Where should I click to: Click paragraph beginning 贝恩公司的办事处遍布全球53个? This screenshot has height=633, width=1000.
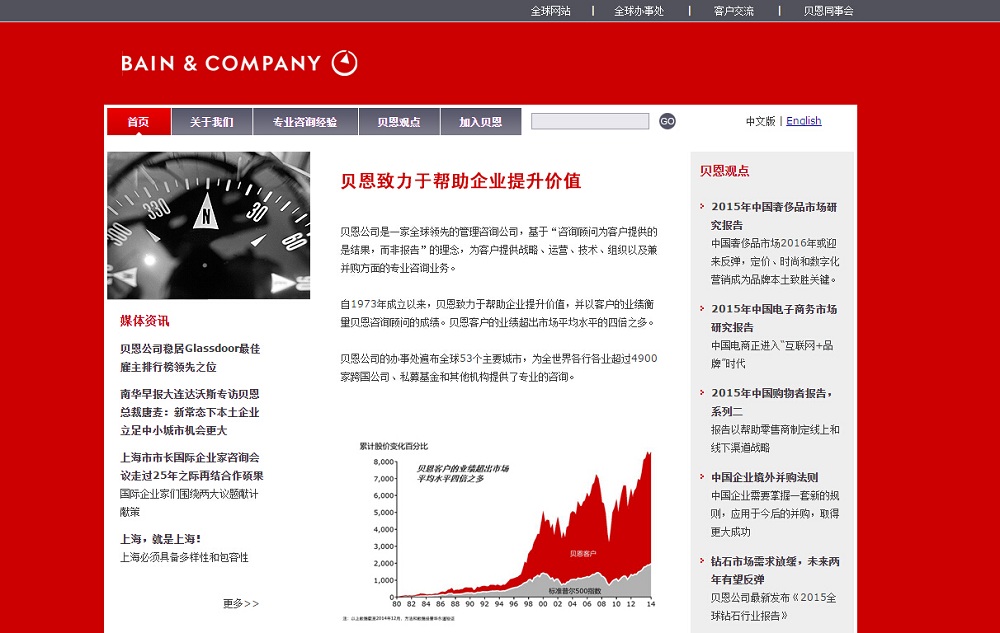(x=499, y=367)
